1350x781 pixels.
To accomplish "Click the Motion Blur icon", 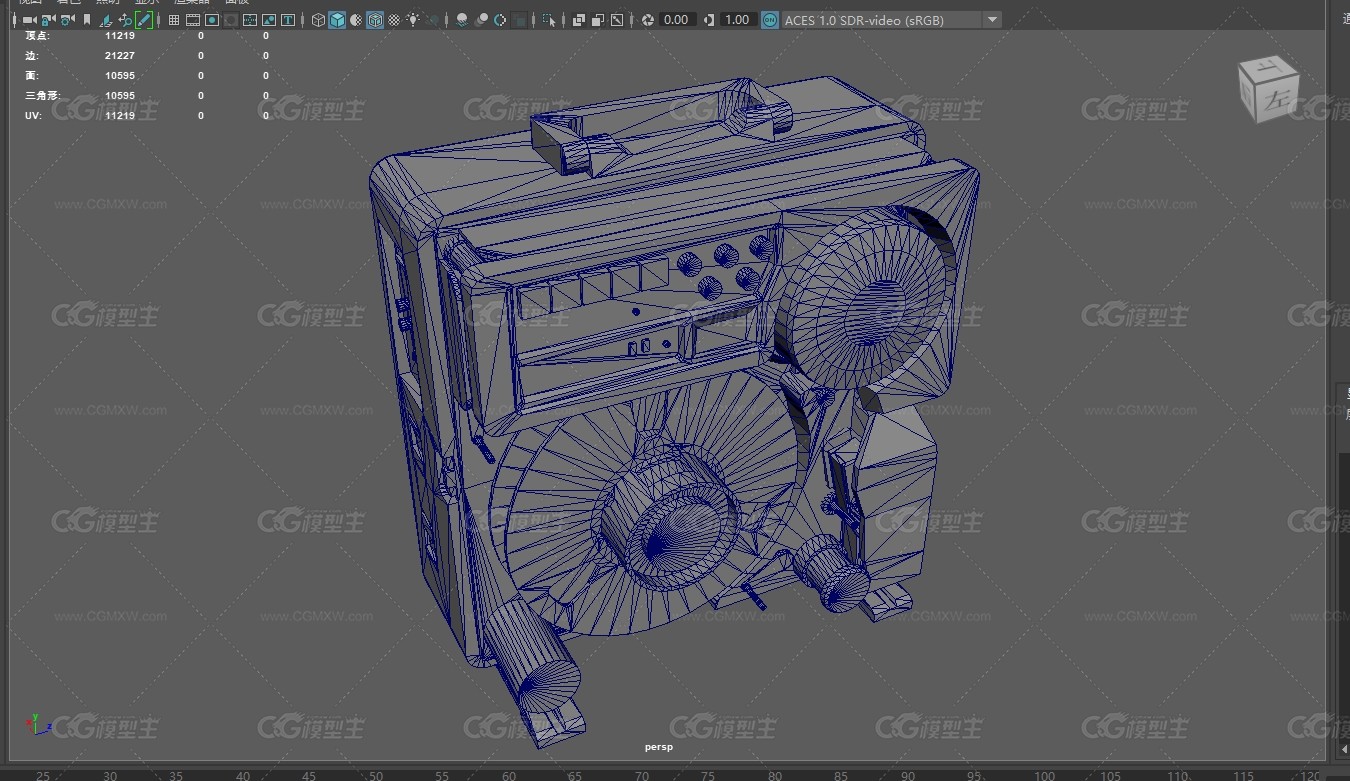I will [x=481, y=19].
